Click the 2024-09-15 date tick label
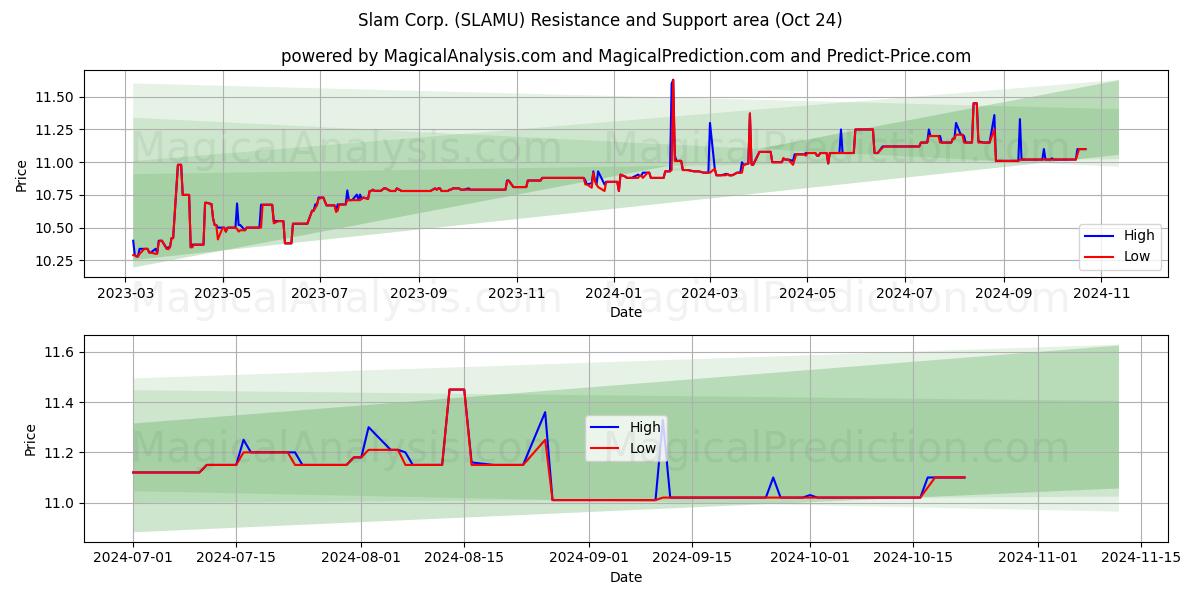Viewport: 1200px width, 600px height. [x=692, y=559]
